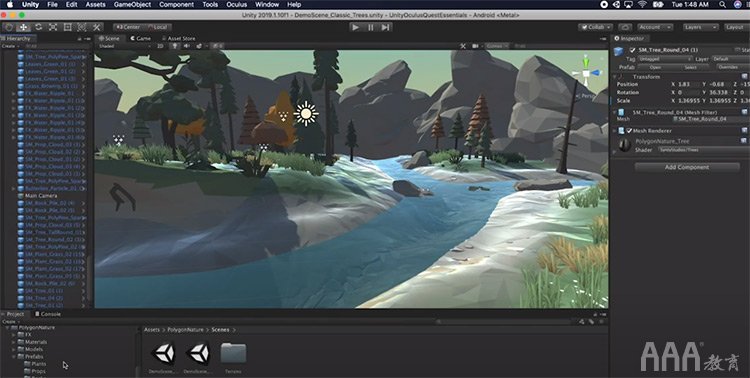The image size is (750, 378).
Task: Open the Layers dropdown
Action: (x=701, y=27)
